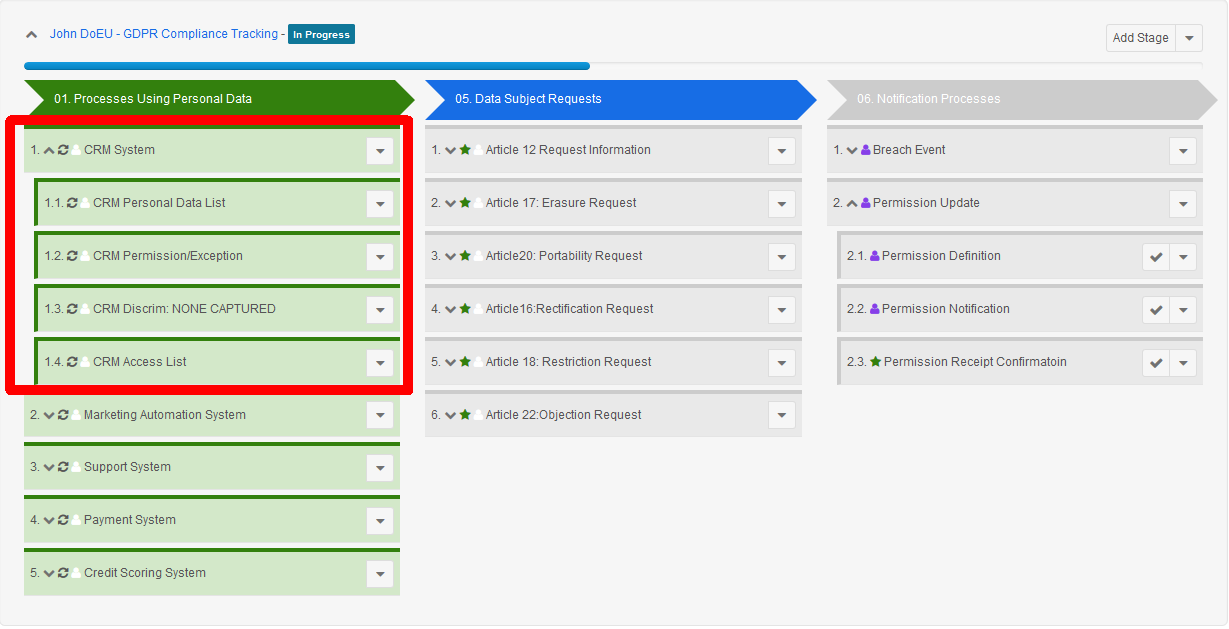Click purple person icon on Breach Event
The width and height of the screenshot is (1229, 629).
(866, 150)
